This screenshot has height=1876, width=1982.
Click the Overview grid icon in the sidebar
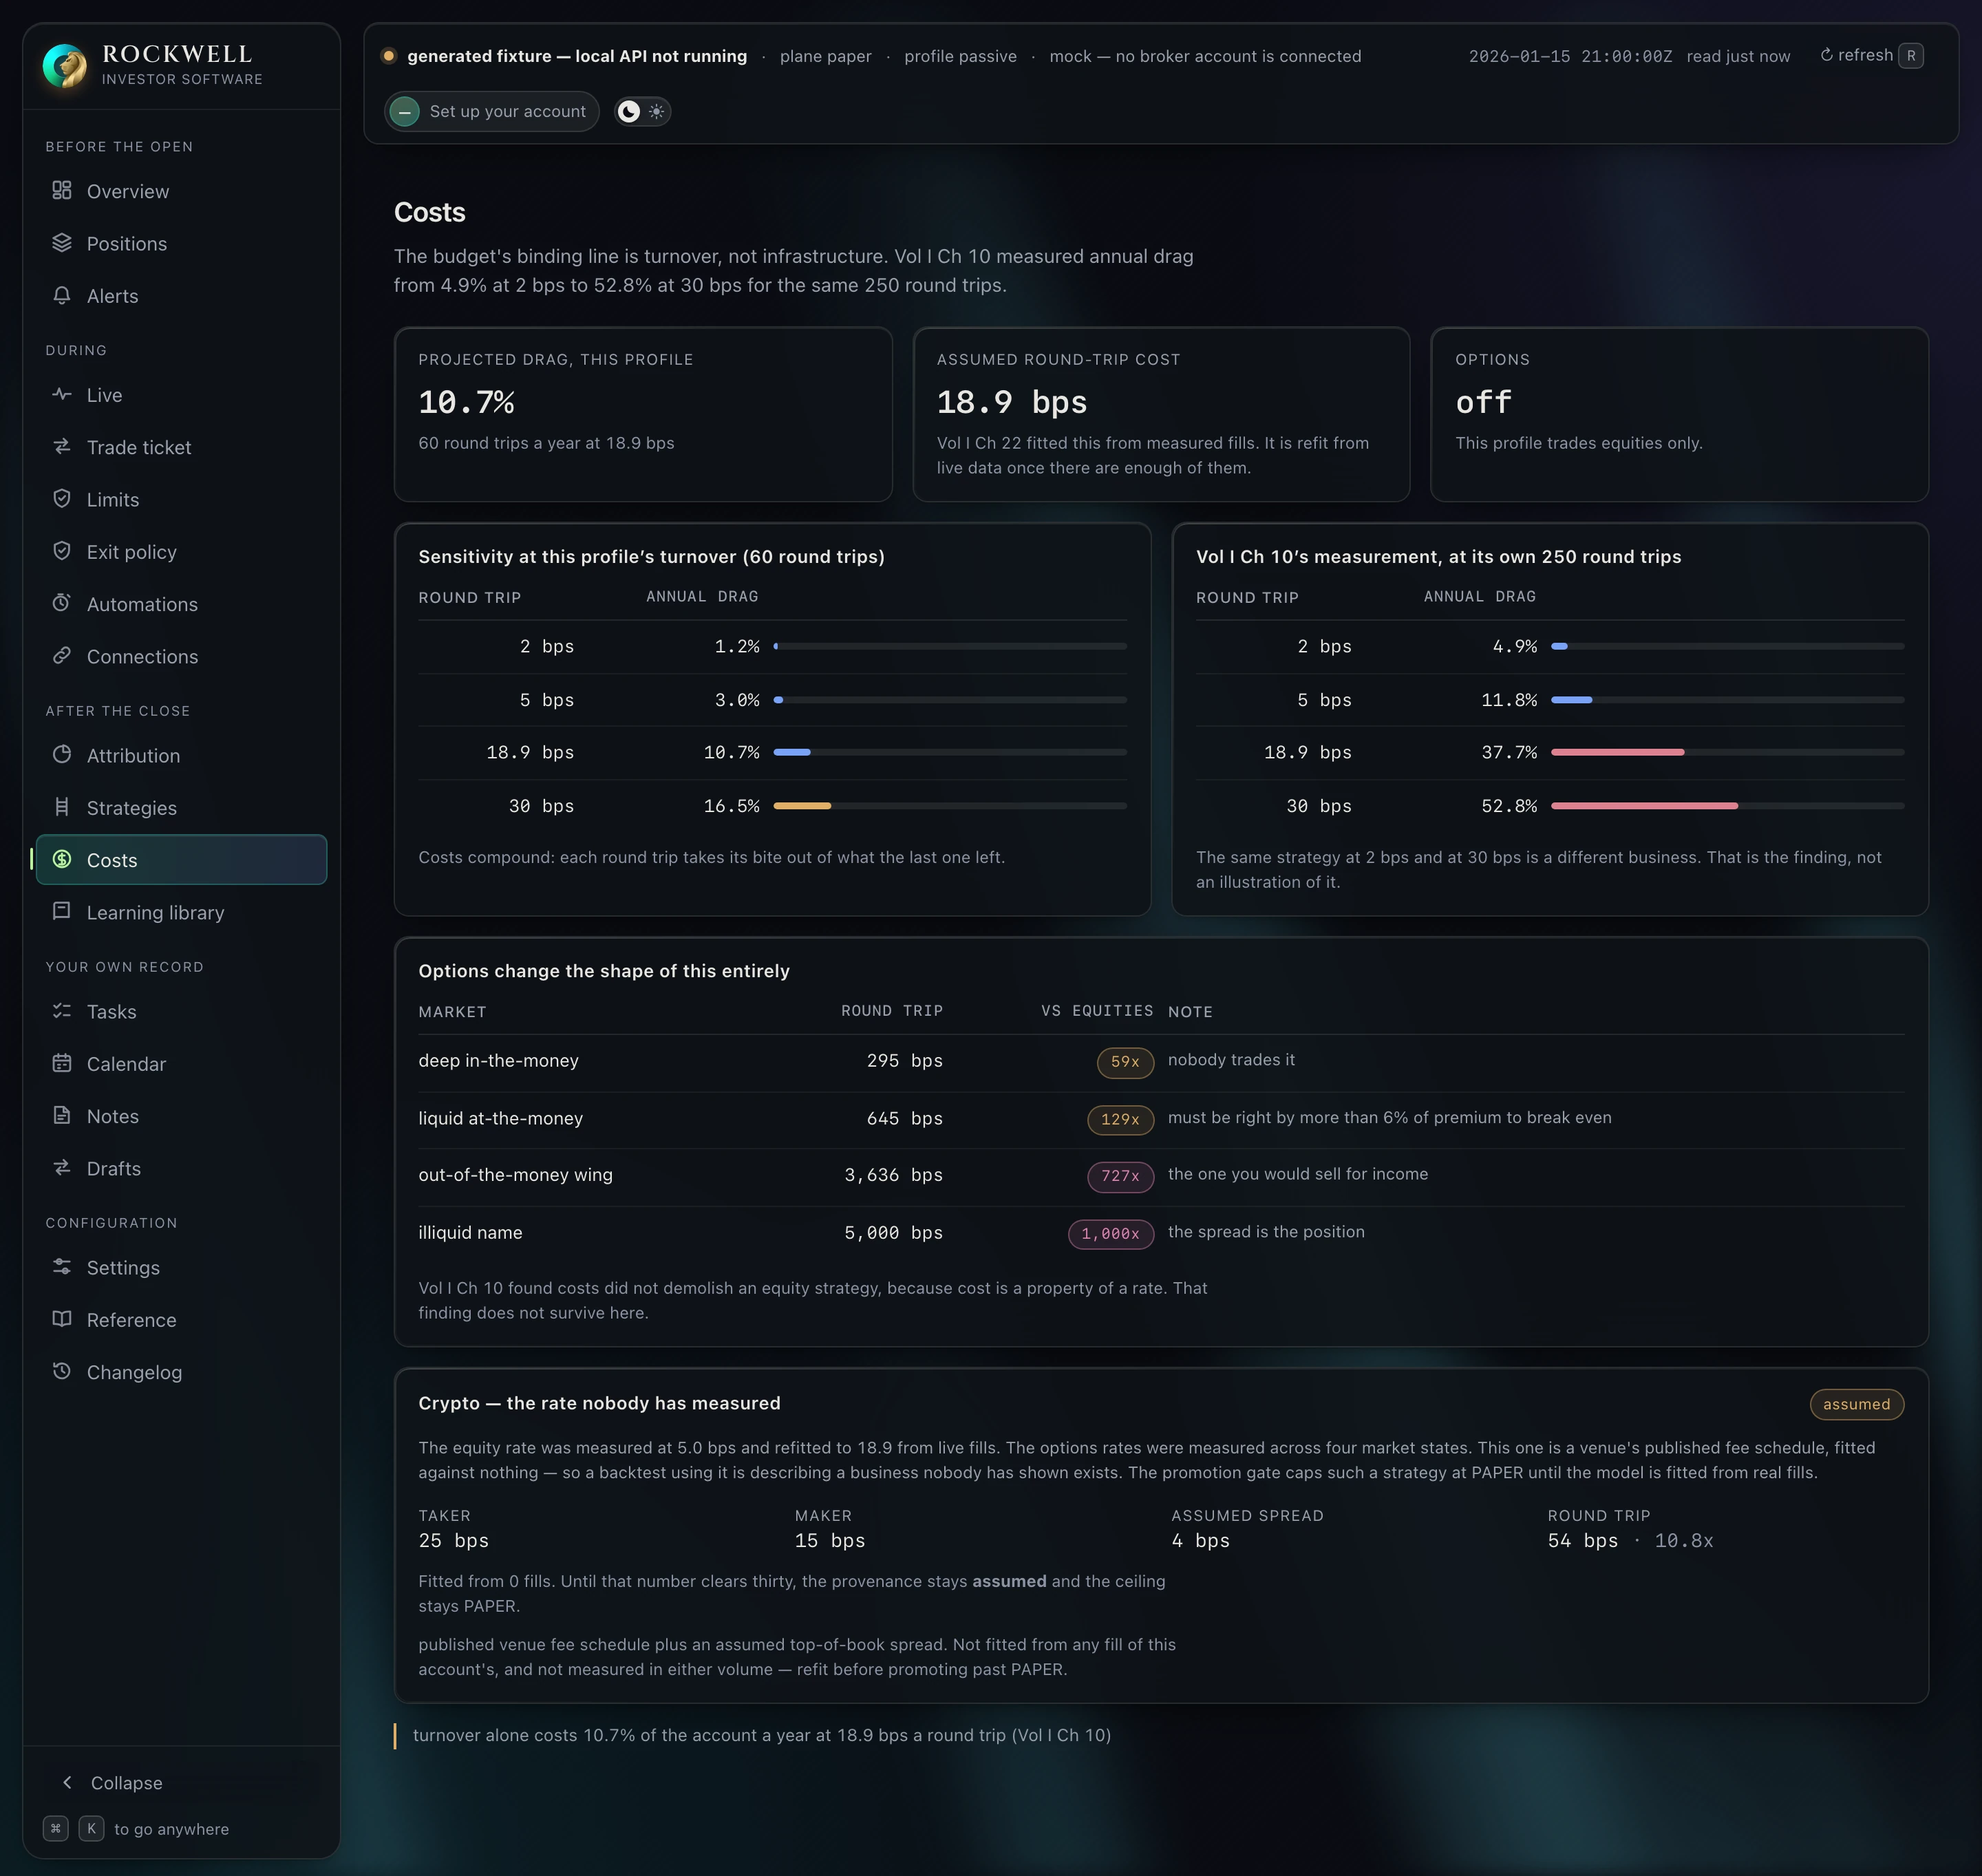click(x=62, y=190)
